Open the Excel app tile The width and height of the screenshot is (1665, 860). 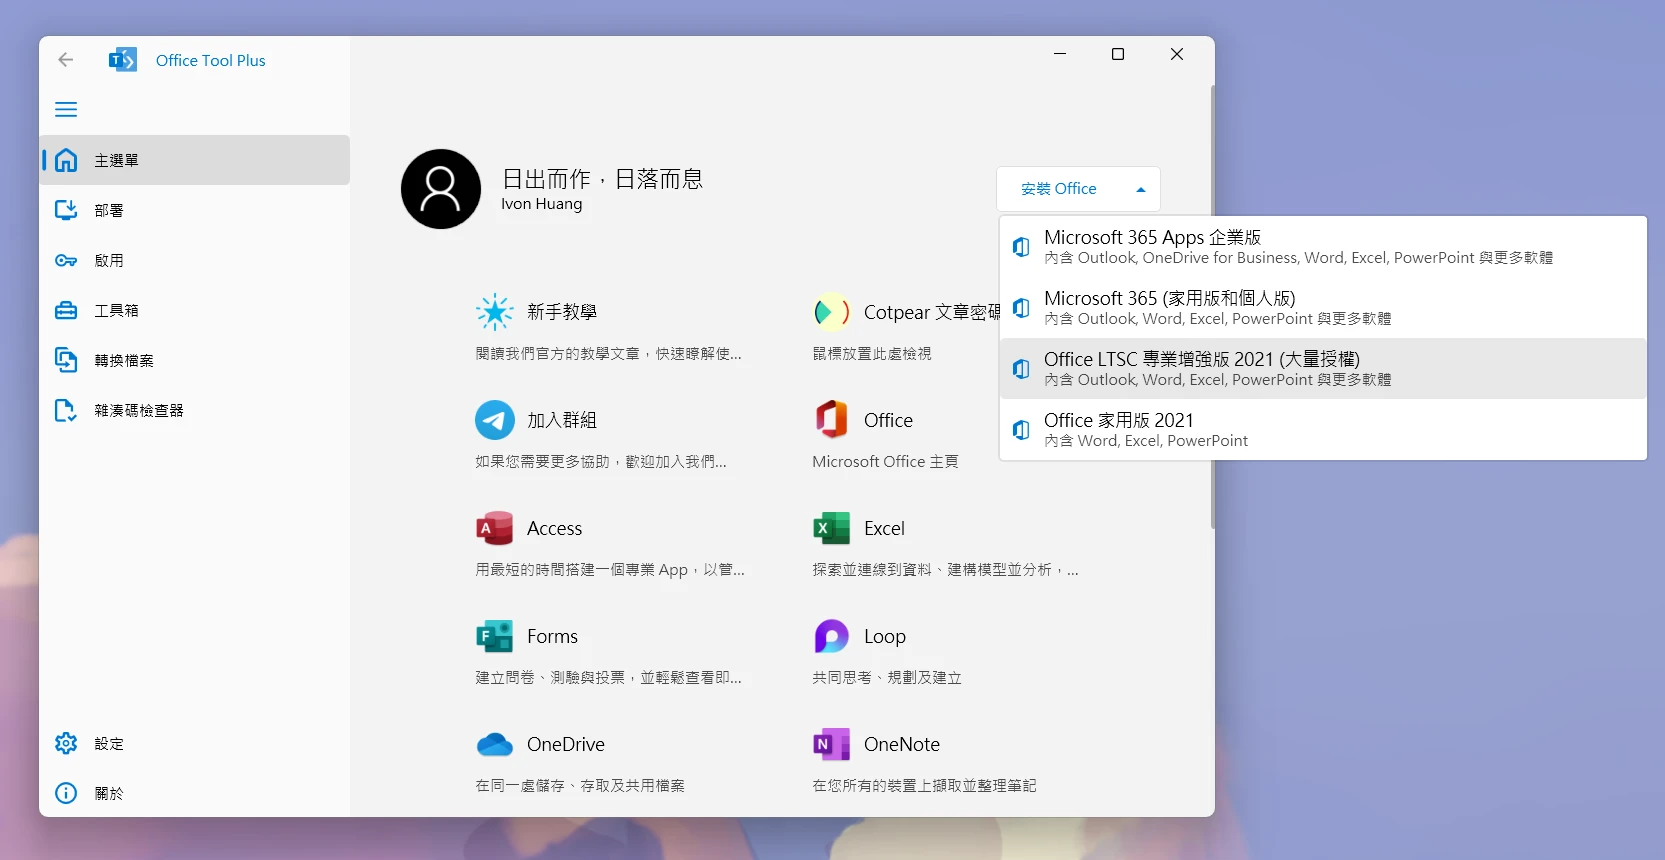click(x=883, y=528)
